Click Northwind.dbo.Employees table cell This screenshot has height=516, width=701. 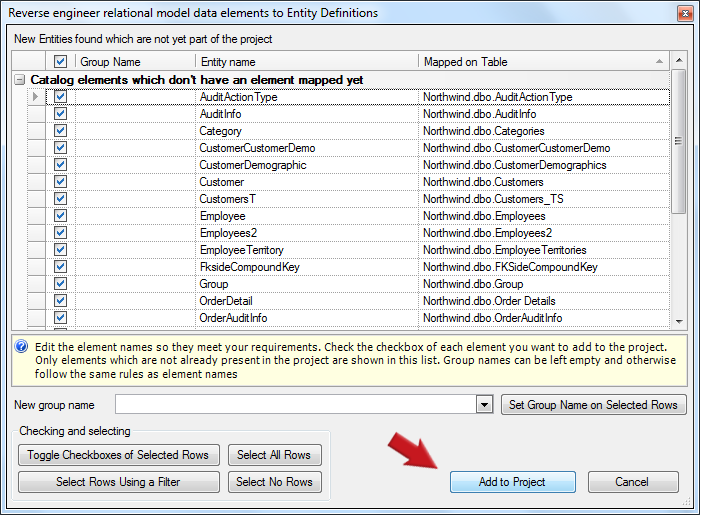pos(544,216)
